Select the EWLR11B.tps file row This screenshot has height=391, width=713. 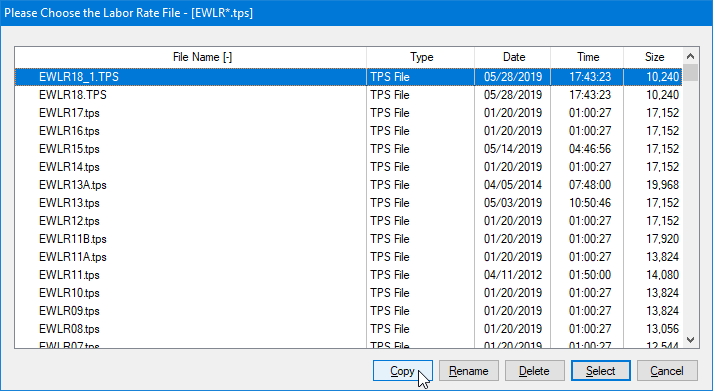click(349, 239)
